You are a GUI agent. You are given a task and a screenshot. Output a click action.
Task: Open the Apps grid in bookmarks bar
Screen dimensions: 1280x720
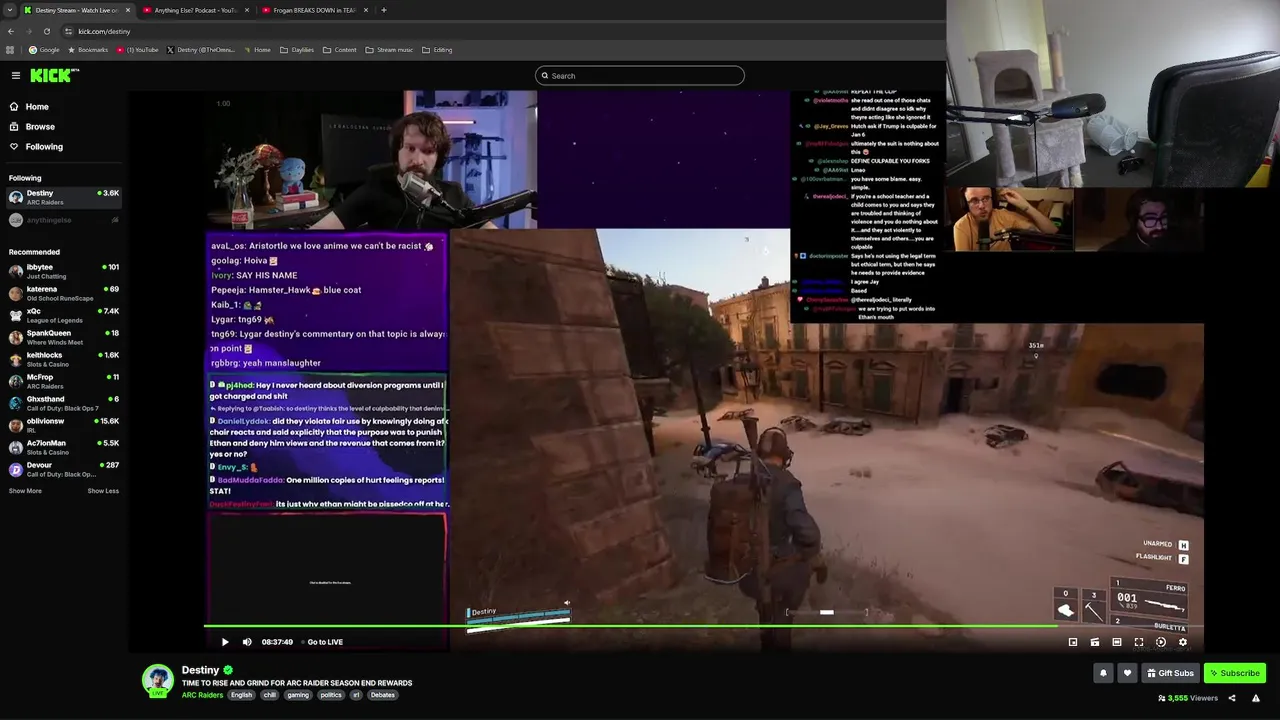[x=10, y=50]
